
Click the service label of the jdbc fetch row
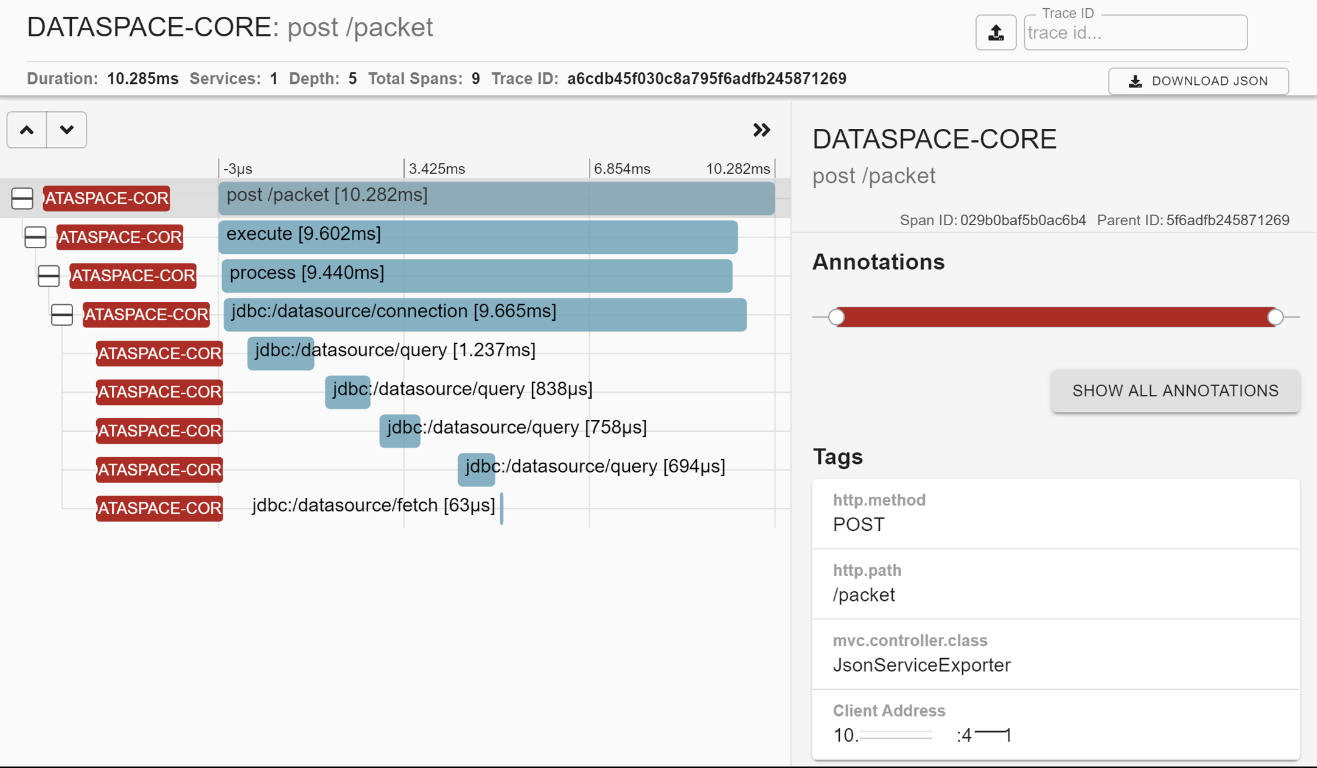159,508
